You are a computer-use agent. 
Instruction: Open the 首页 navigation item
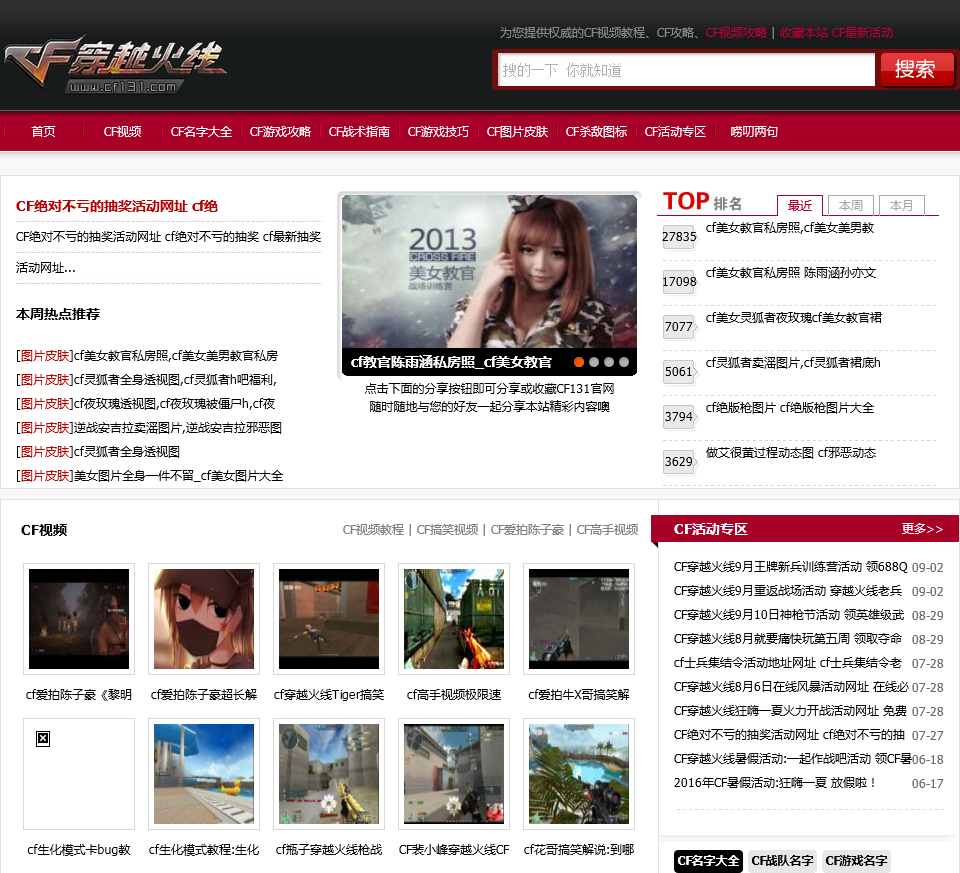point(43,132)
